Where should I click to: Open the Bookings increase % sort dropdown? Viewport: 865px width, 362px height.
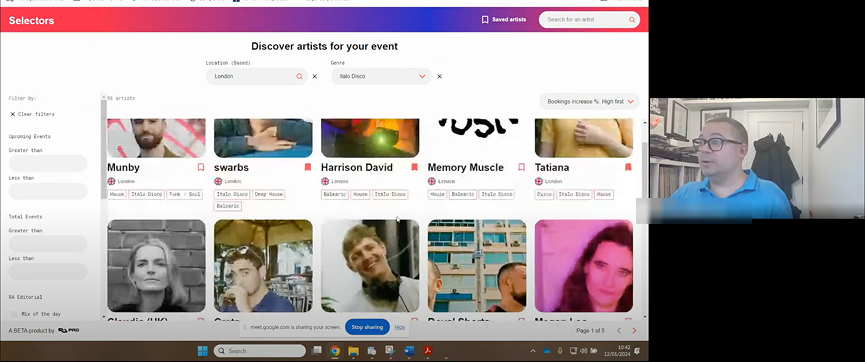pyautogui.click(x=589, y=102)
